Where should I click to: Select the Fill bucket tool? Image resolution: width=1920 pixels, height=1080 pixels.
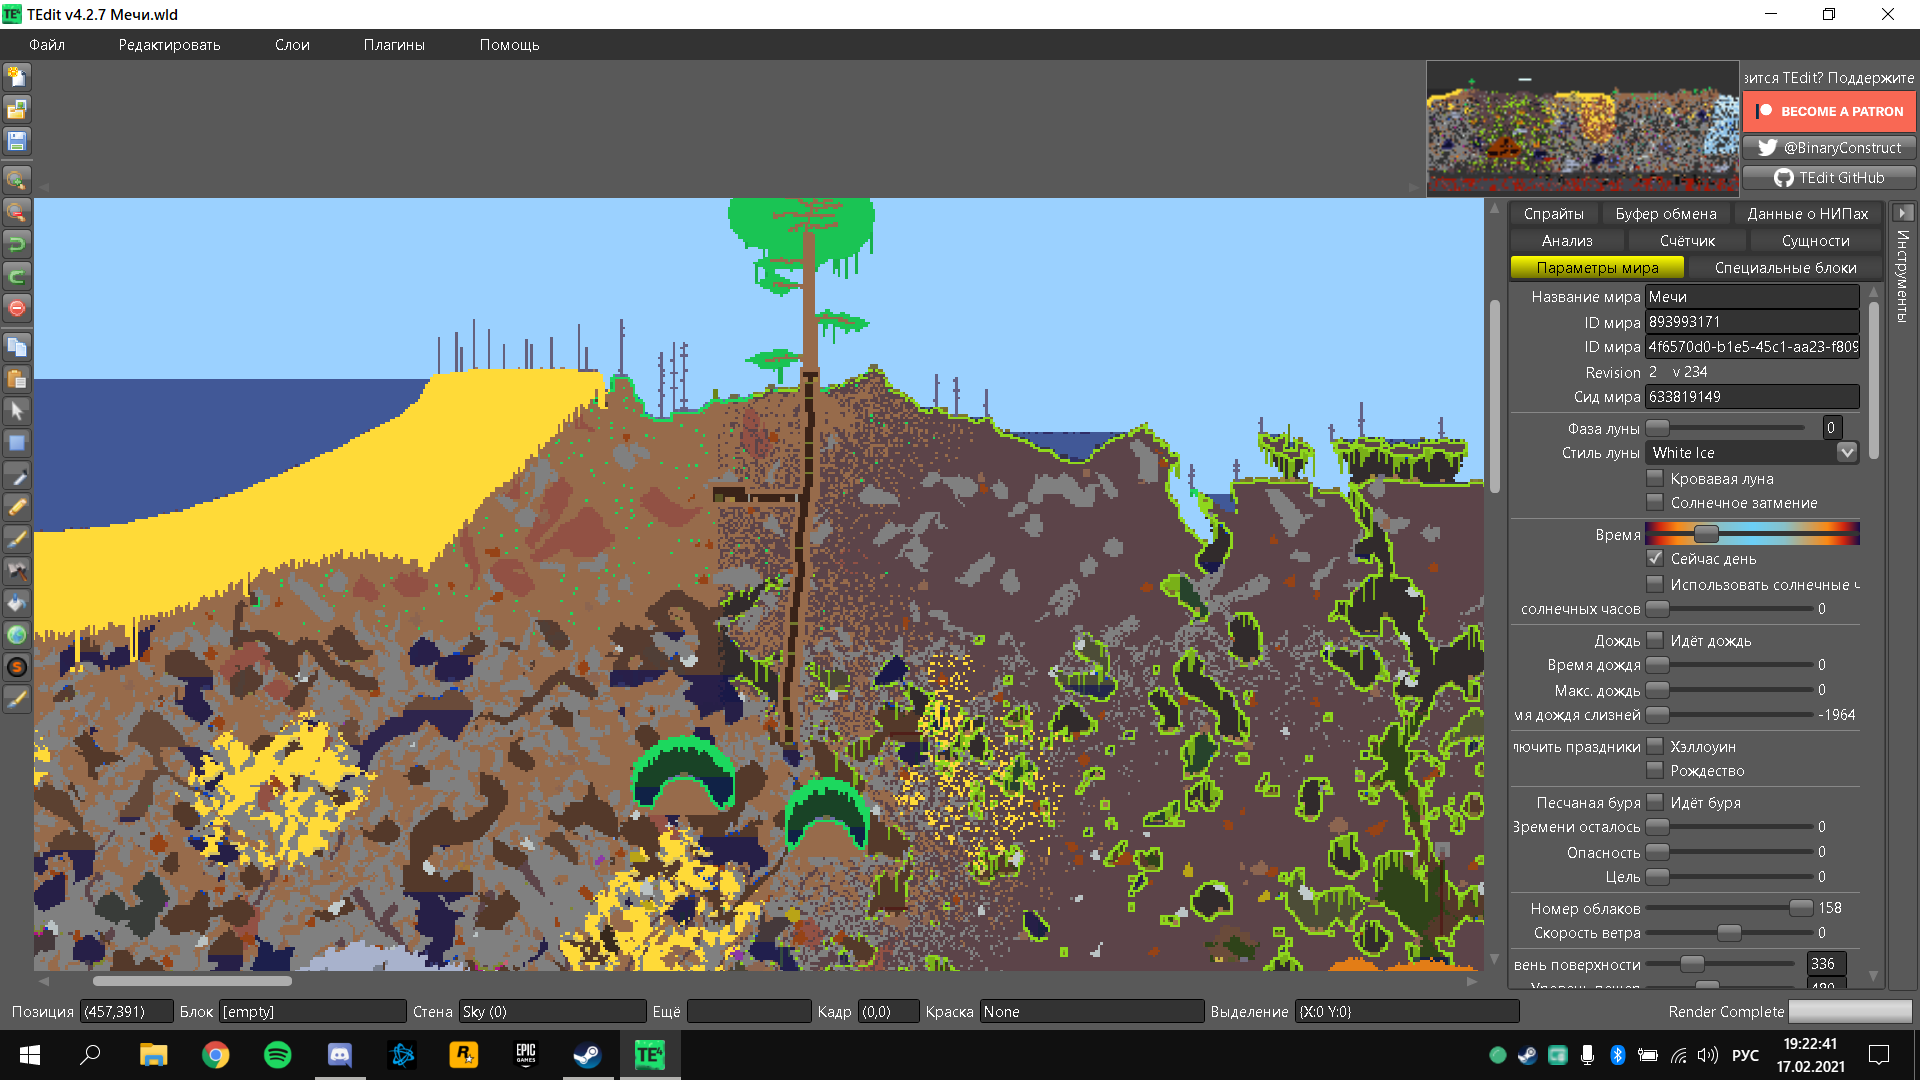[x=17, y=603]
